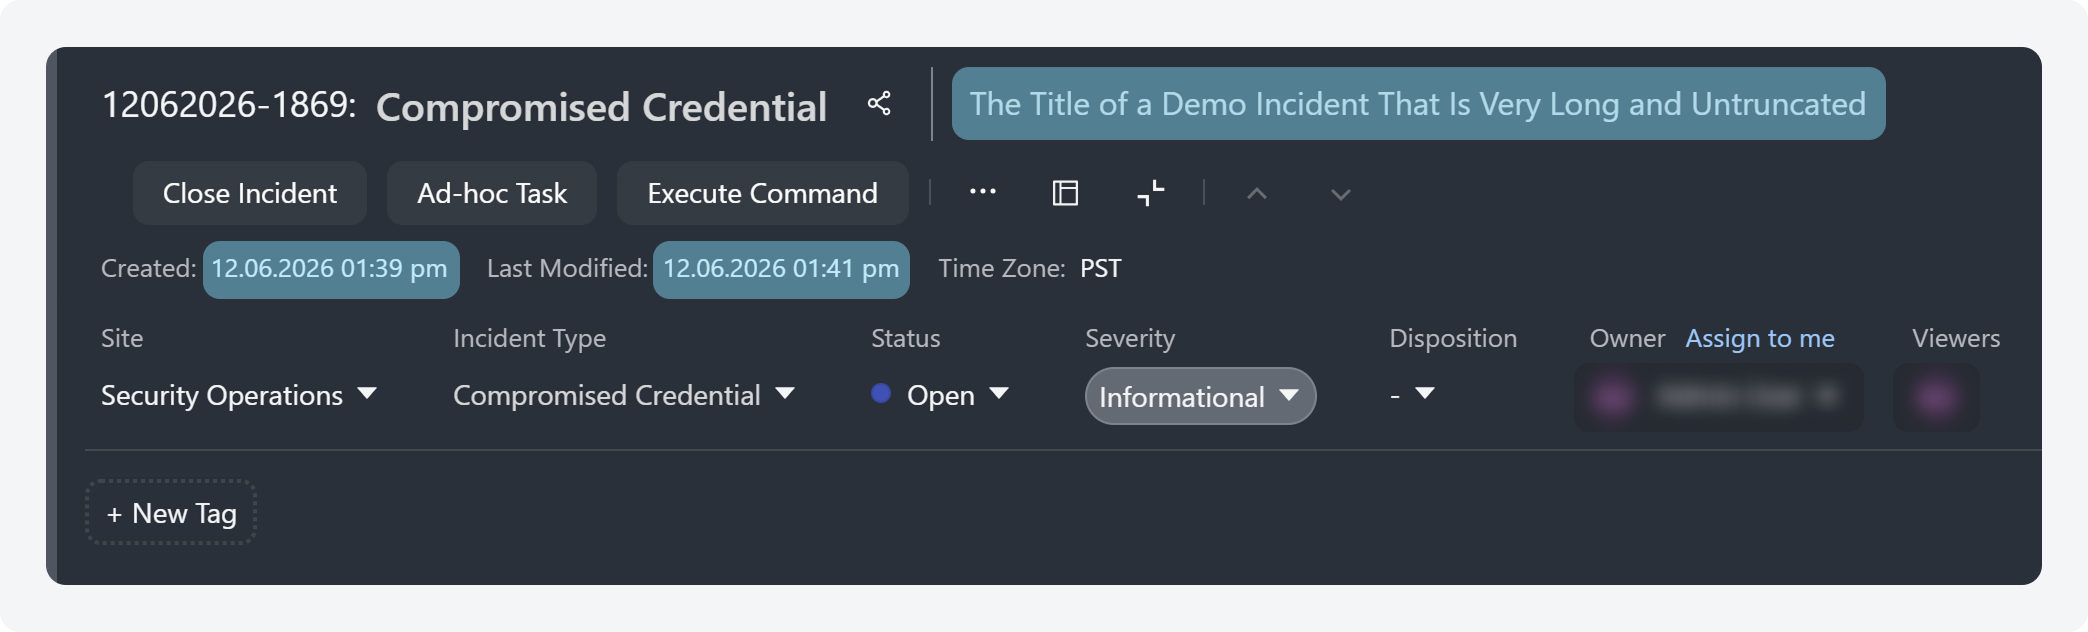Expand the Disposition dropdown arrow
2088x632 pixels.
tap(1425, 394)
